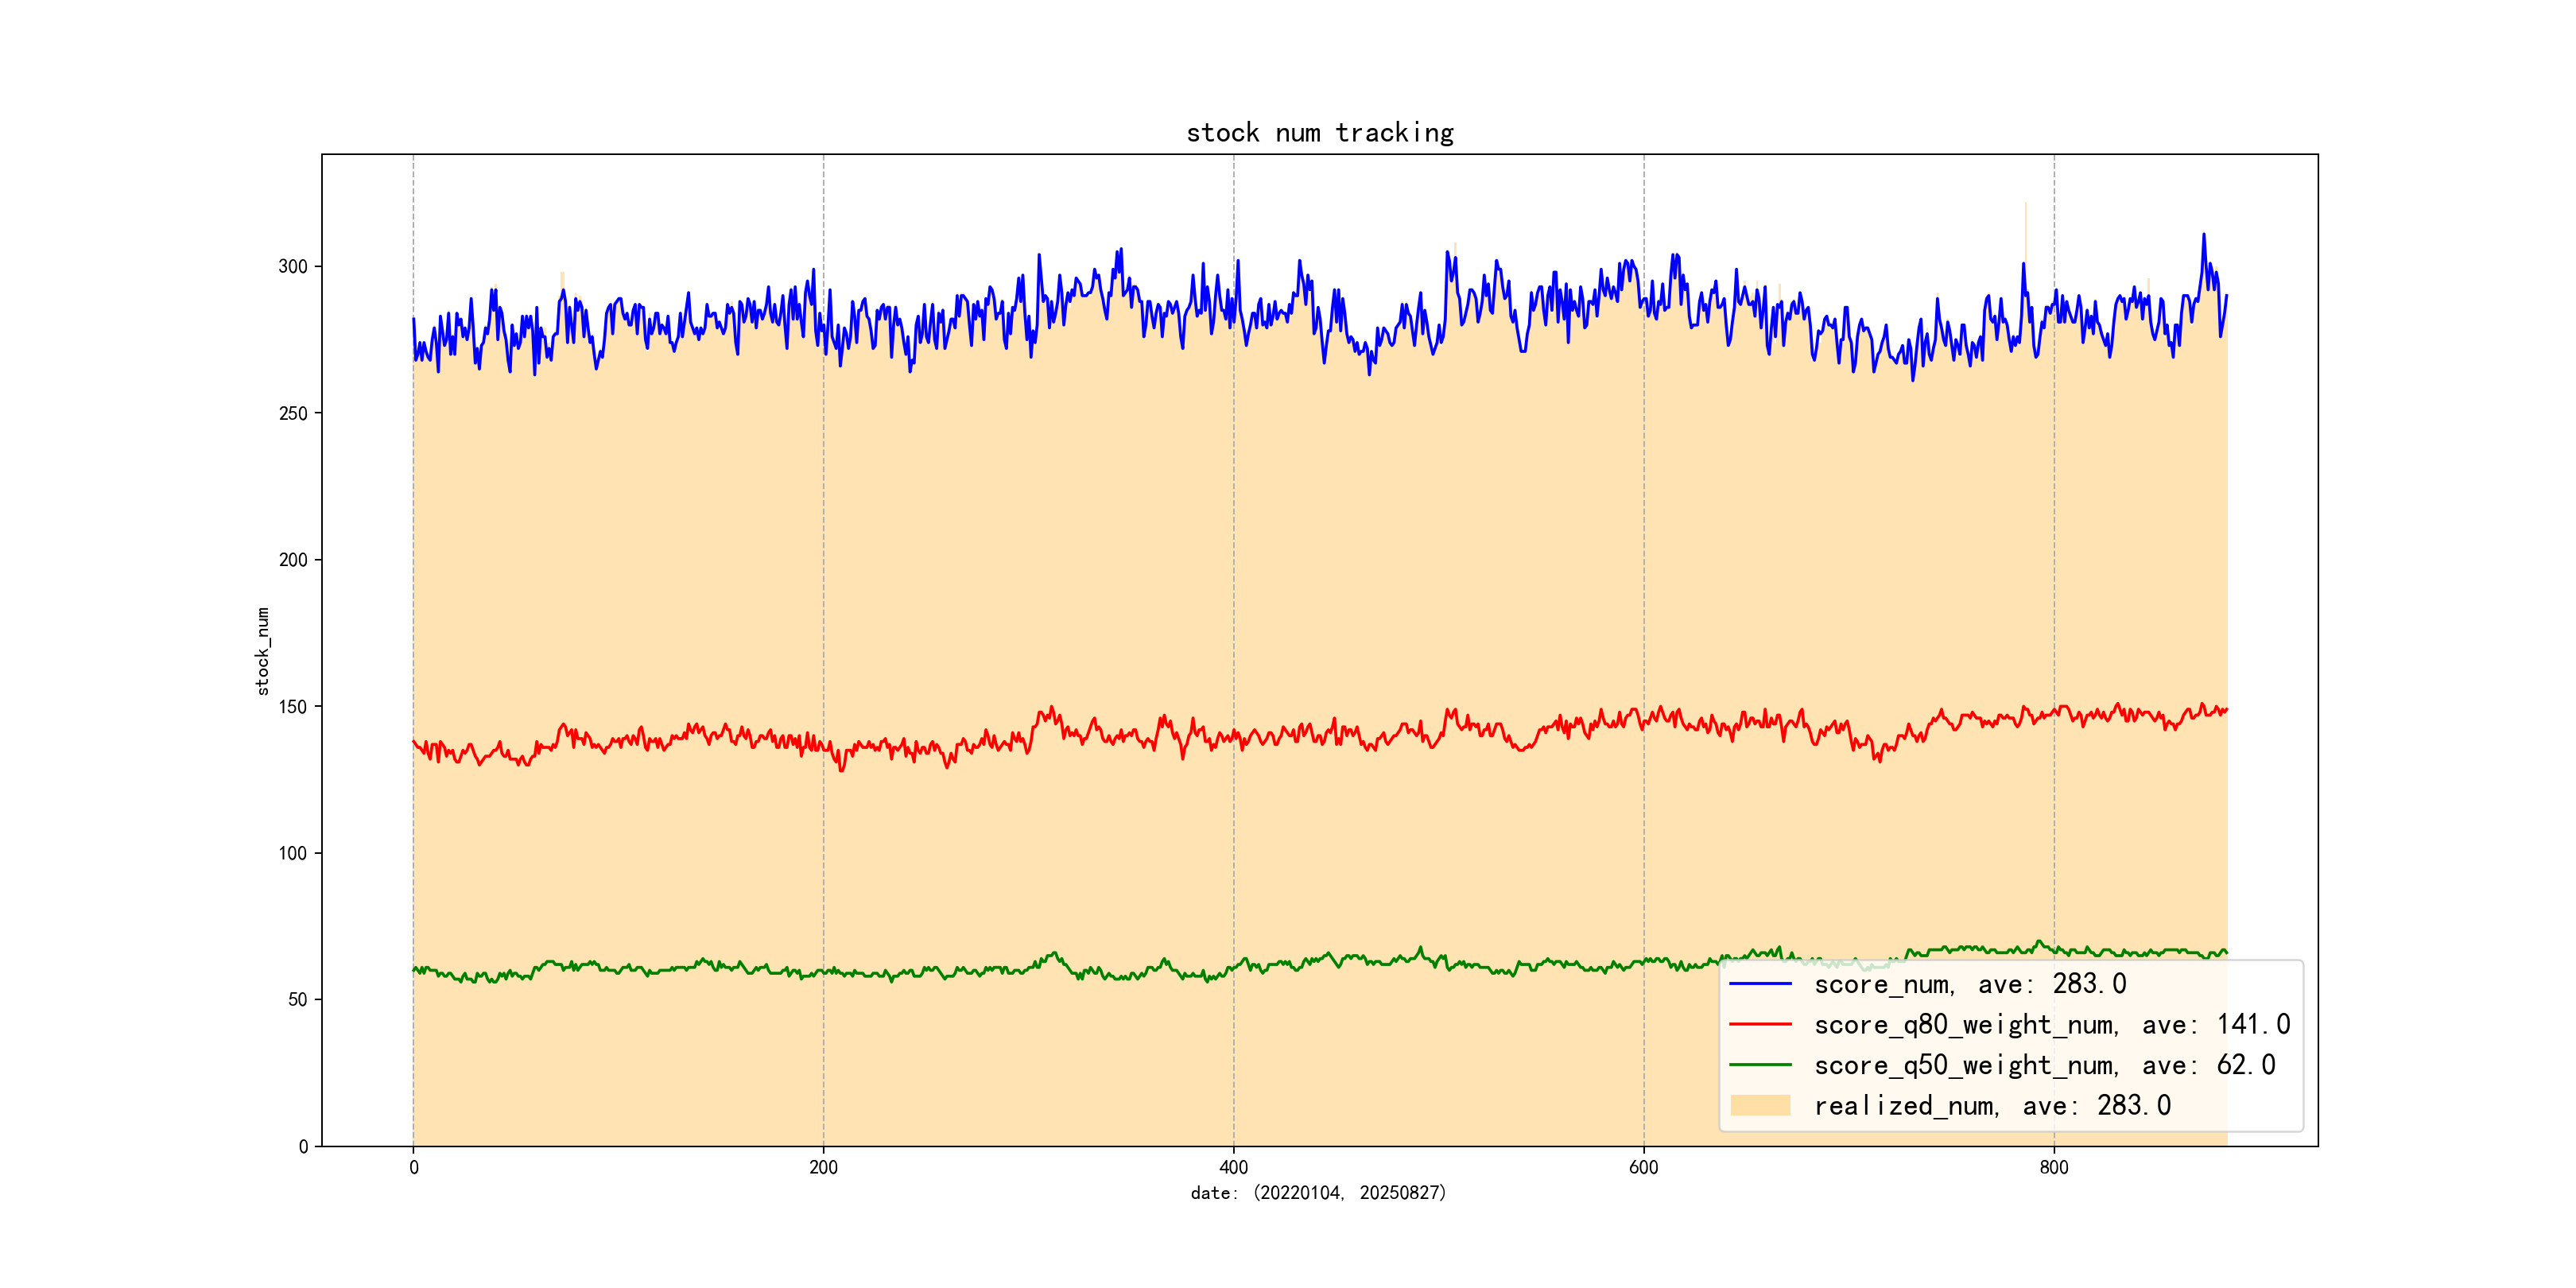
Task: Click the 300 tick on the y-axis
Action: [293, 266]
